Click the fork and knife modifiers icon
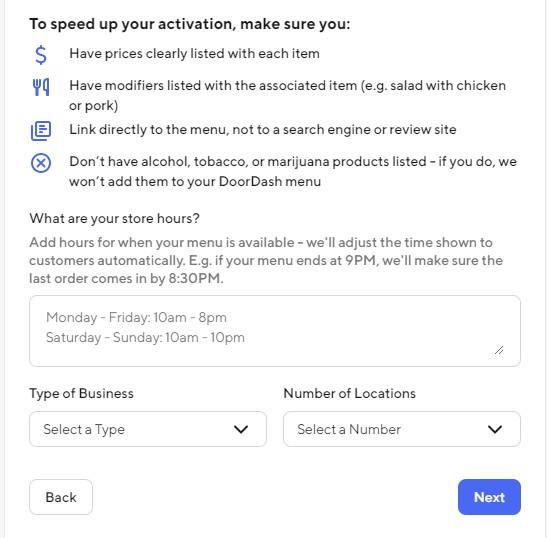Image resolution: width=547 pixels, height=538 pixels. (41, 87)
